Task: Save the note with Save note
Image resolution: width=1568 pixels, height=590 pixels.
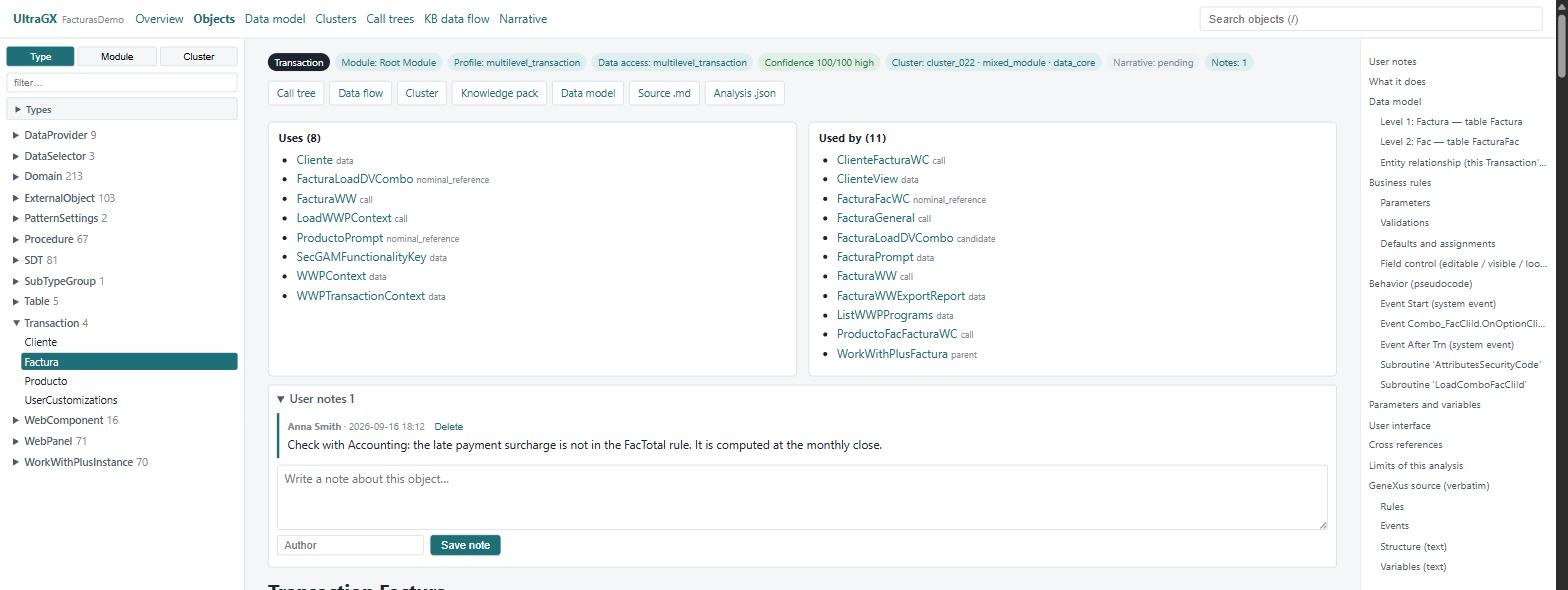Action: pos(465,545)
